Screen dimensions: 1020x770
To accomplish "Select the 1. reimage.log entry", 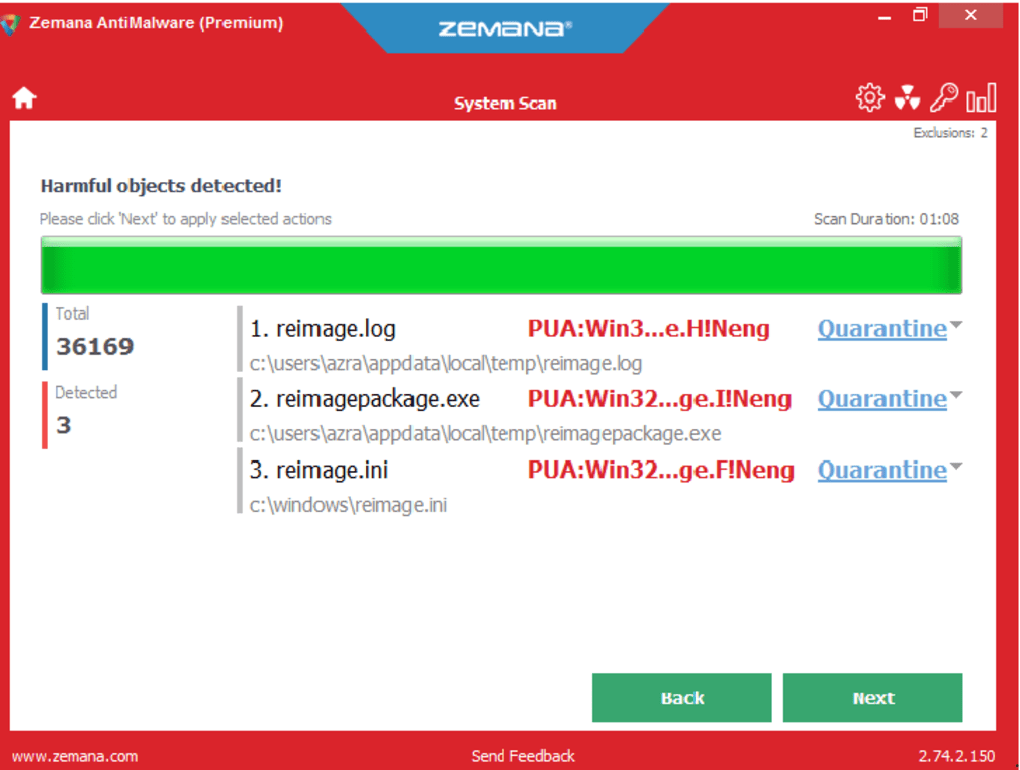I will (323, 329).
